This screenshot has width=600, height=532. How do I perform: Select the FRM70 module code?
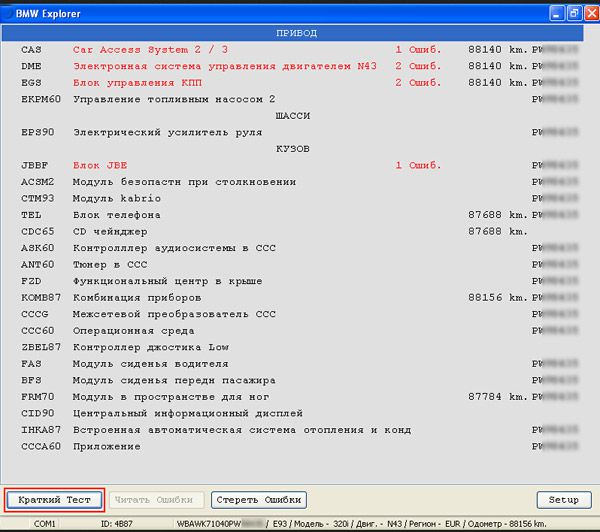click(x=38, y=397)
